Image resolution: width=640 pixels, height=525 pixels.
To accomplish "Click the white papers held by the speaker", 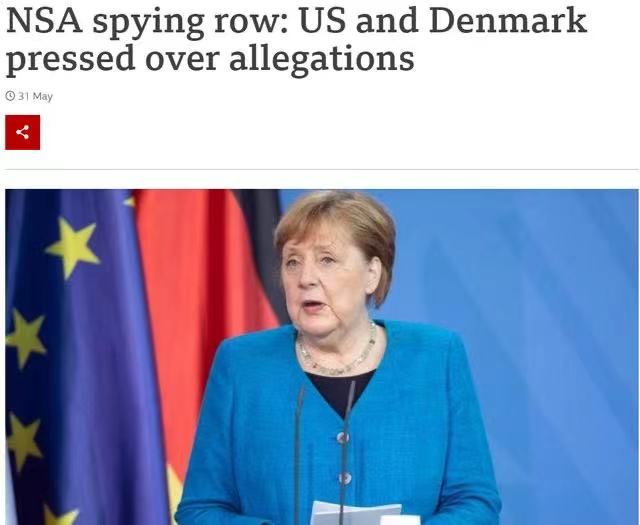I will pyautogui.click(x=355, y=514).
